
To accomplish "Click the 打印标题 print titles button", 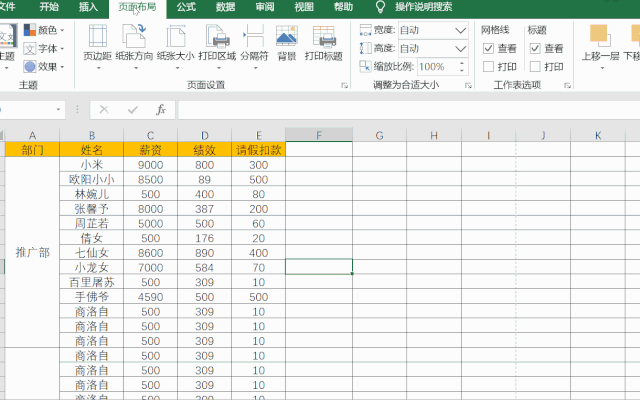I will coord(324,43).
